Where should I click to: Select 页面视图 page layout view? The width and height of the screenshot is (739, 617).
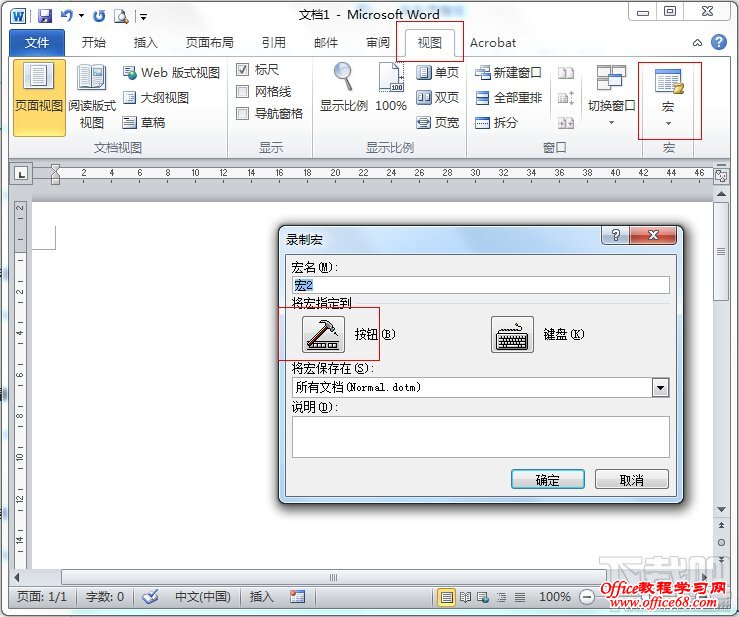coord(39,98)
